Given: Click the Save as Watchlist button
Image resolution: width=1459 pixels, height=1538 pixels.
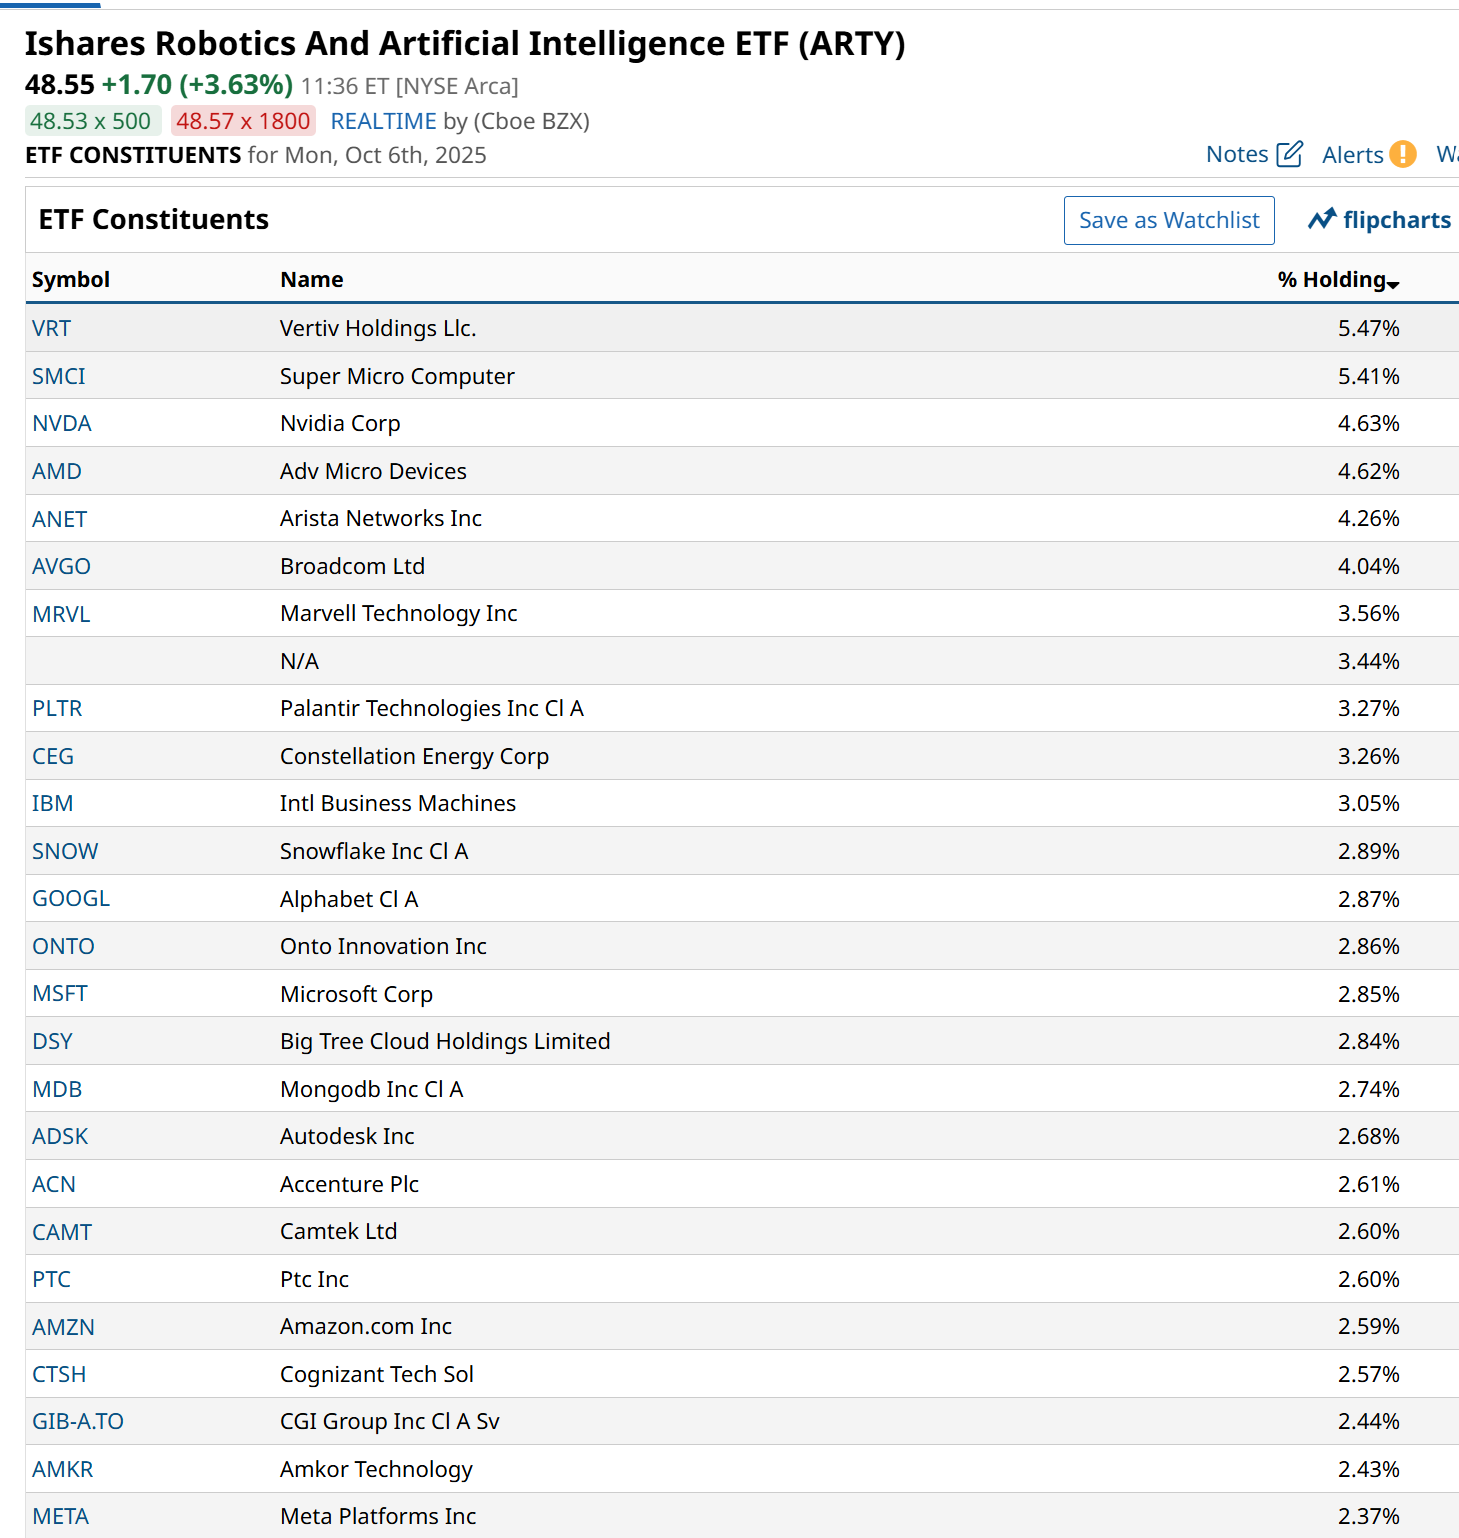Looking at the screenshot, I should tap(1168, 220).
